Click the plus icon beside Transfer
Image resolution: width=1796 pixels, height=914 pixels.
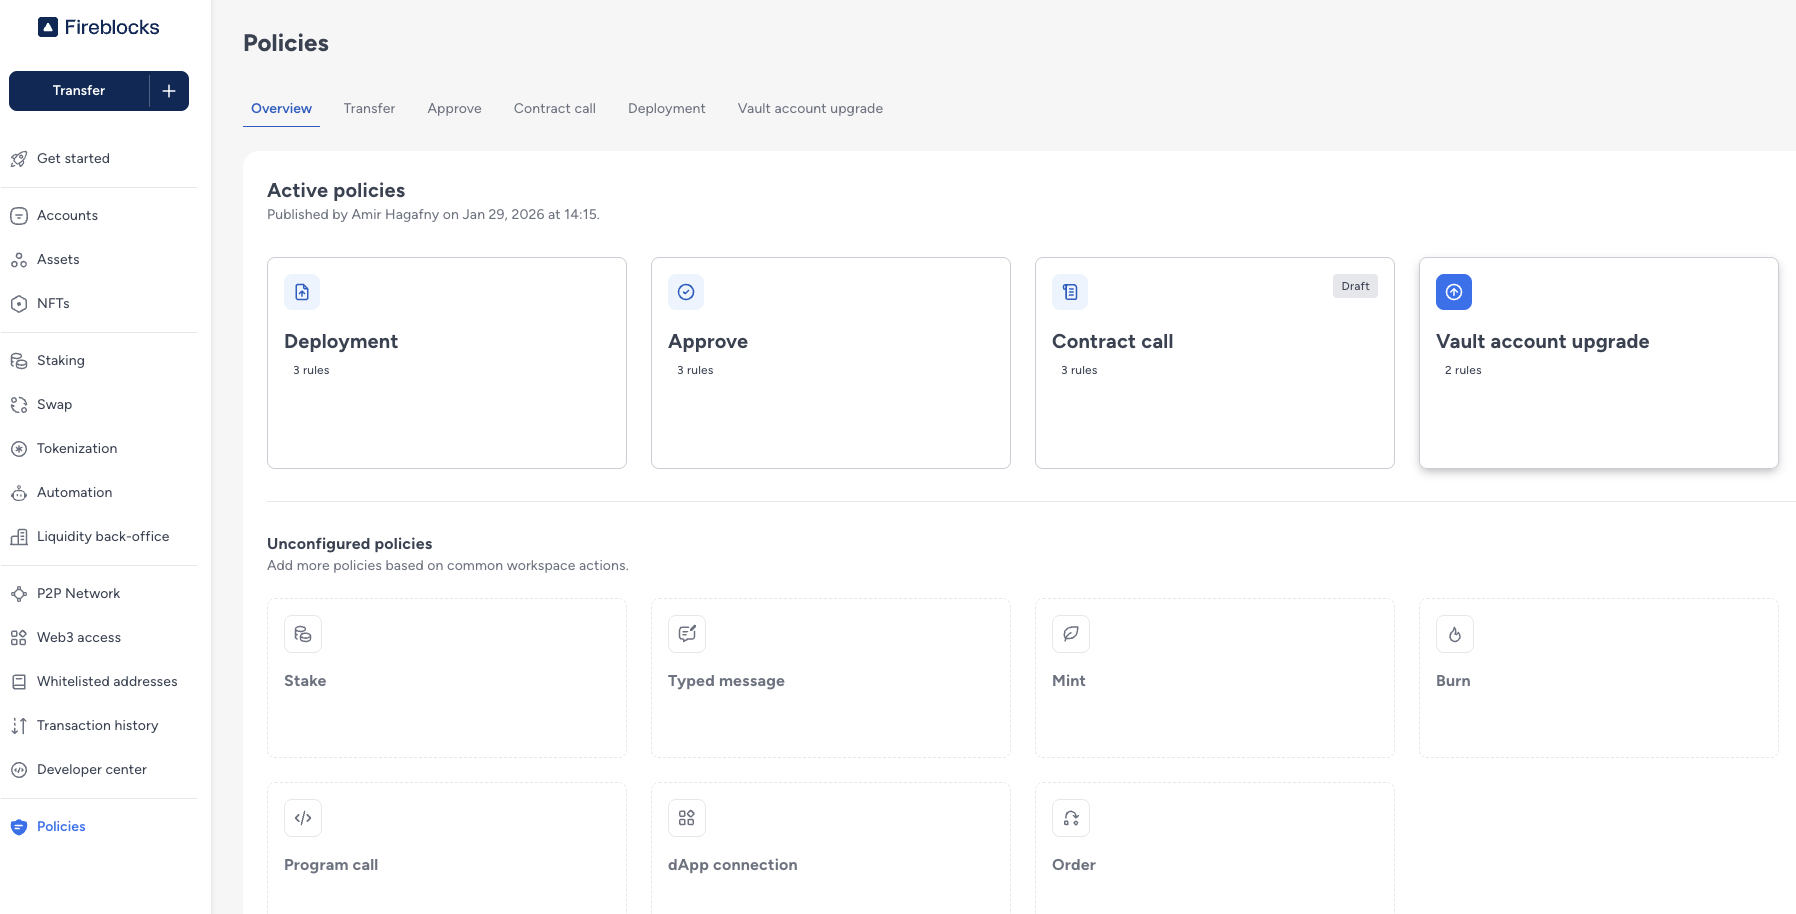pyautogui.click(x=169, y=91)
